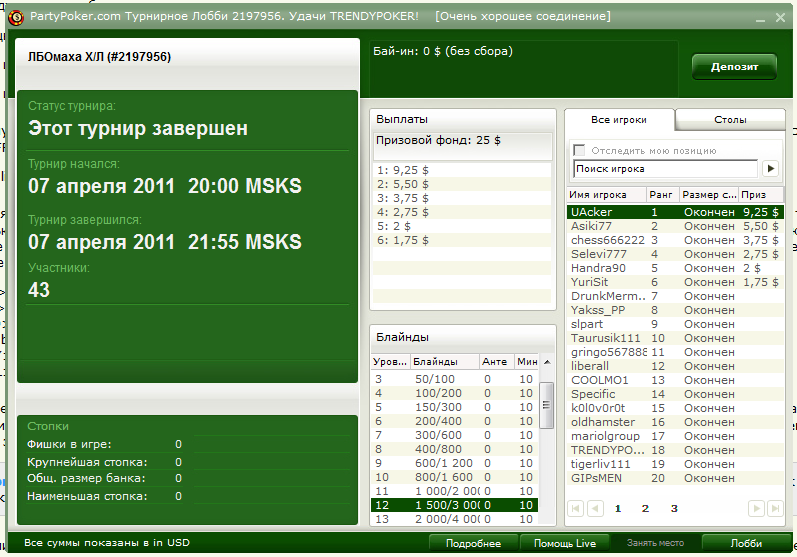Select player GIPsMEN row

(x=675, y=478)
